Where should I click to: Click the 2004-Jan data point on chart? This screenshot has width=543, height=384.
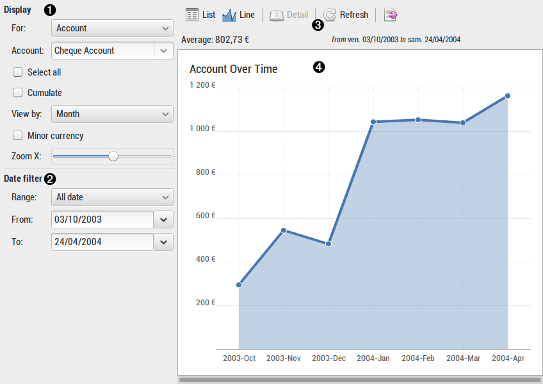pos(373,122)
